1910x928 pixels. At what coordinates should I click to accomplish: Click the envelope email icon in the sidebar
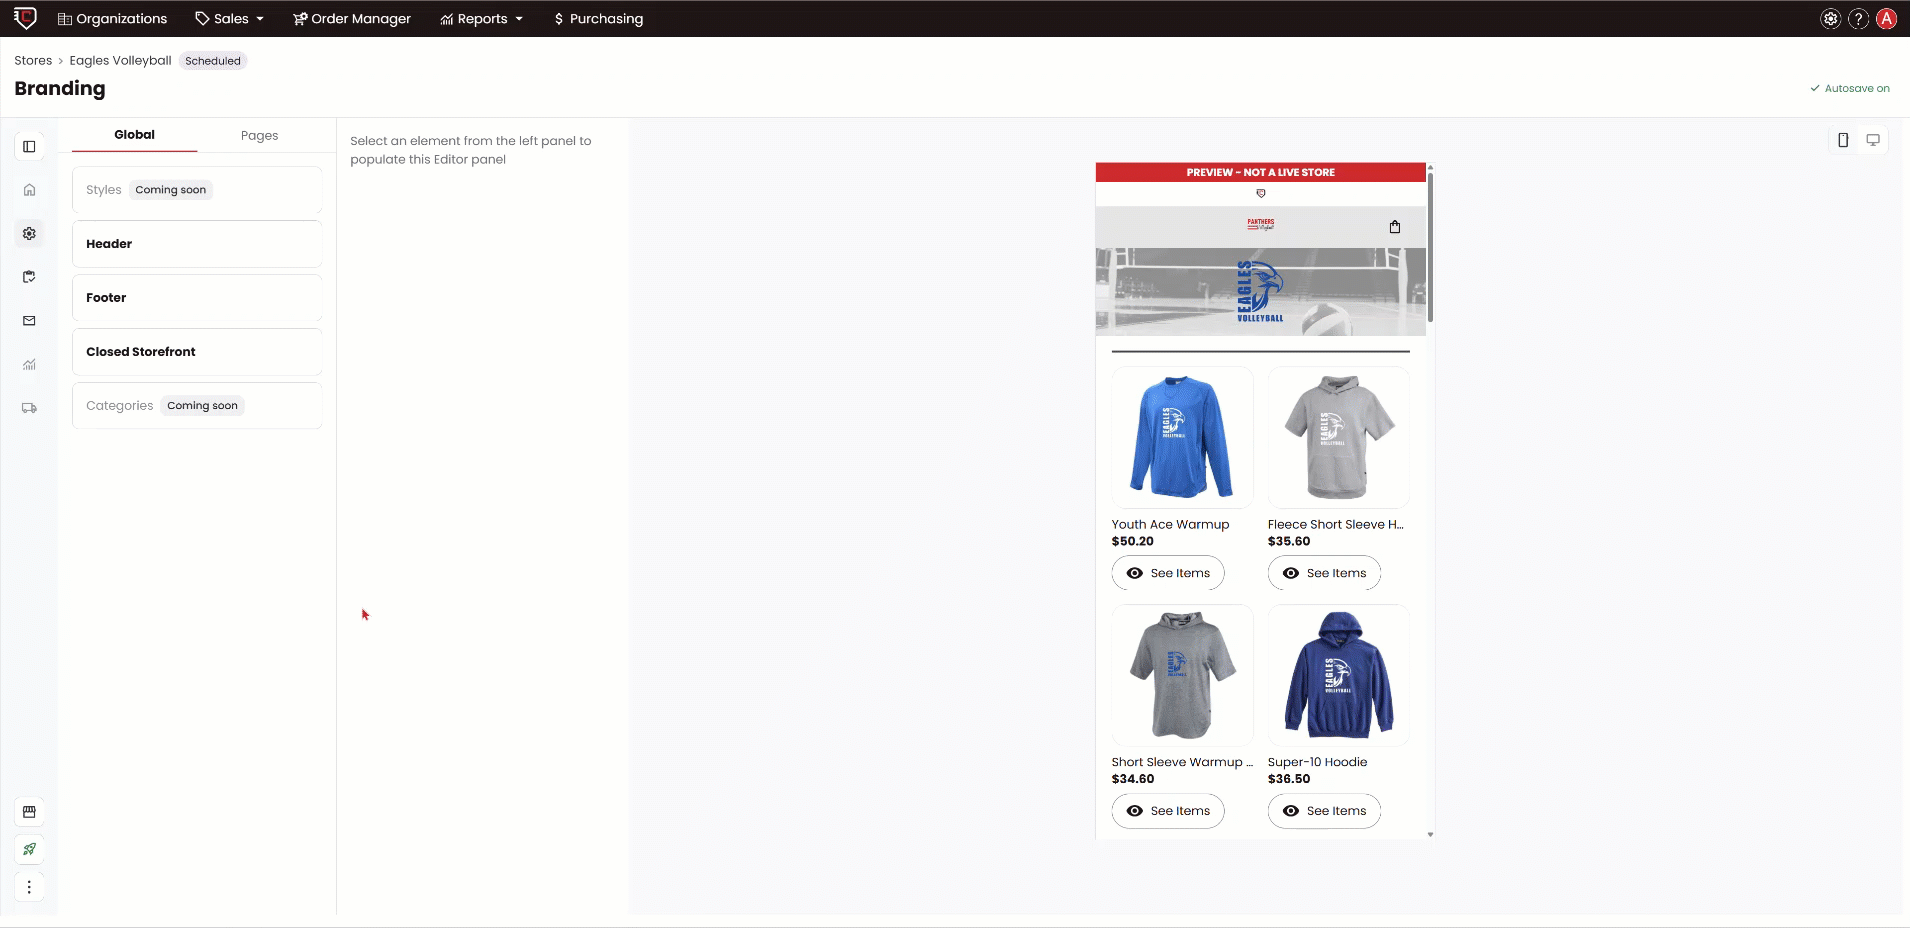(x=29, y=320)
